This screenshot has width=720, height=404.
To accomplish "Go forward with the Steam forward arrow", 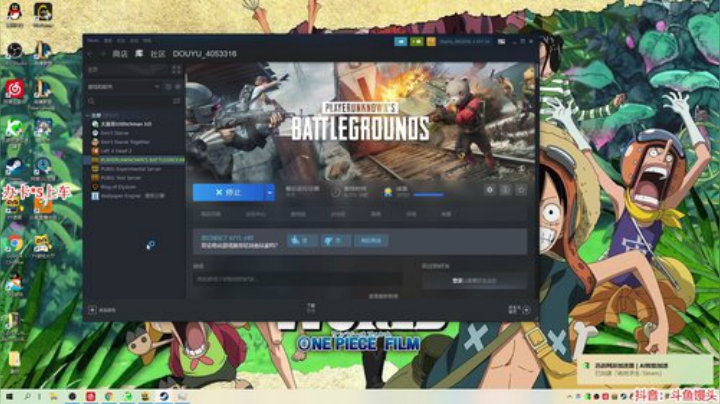I will click(x=102, y=54).
